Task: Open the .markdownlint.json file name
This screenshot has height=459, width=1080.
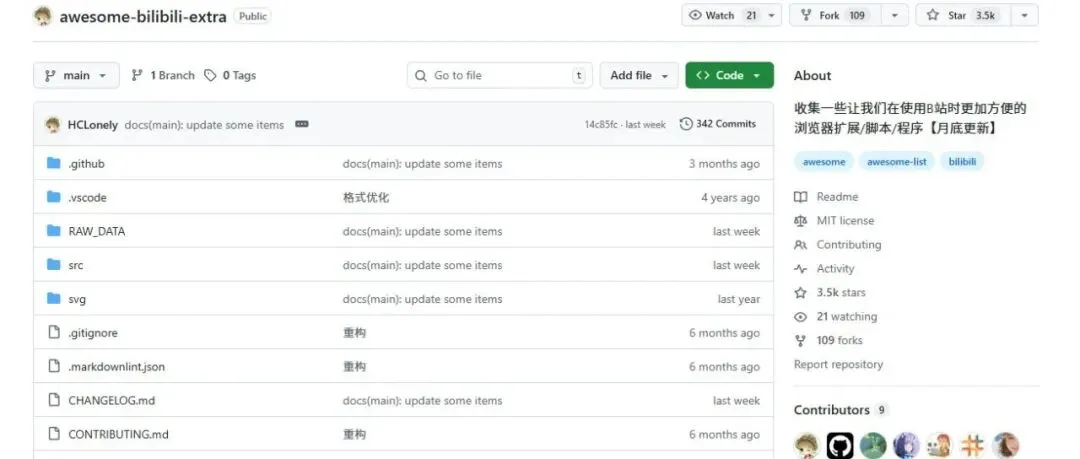Action: pos(116,367)
